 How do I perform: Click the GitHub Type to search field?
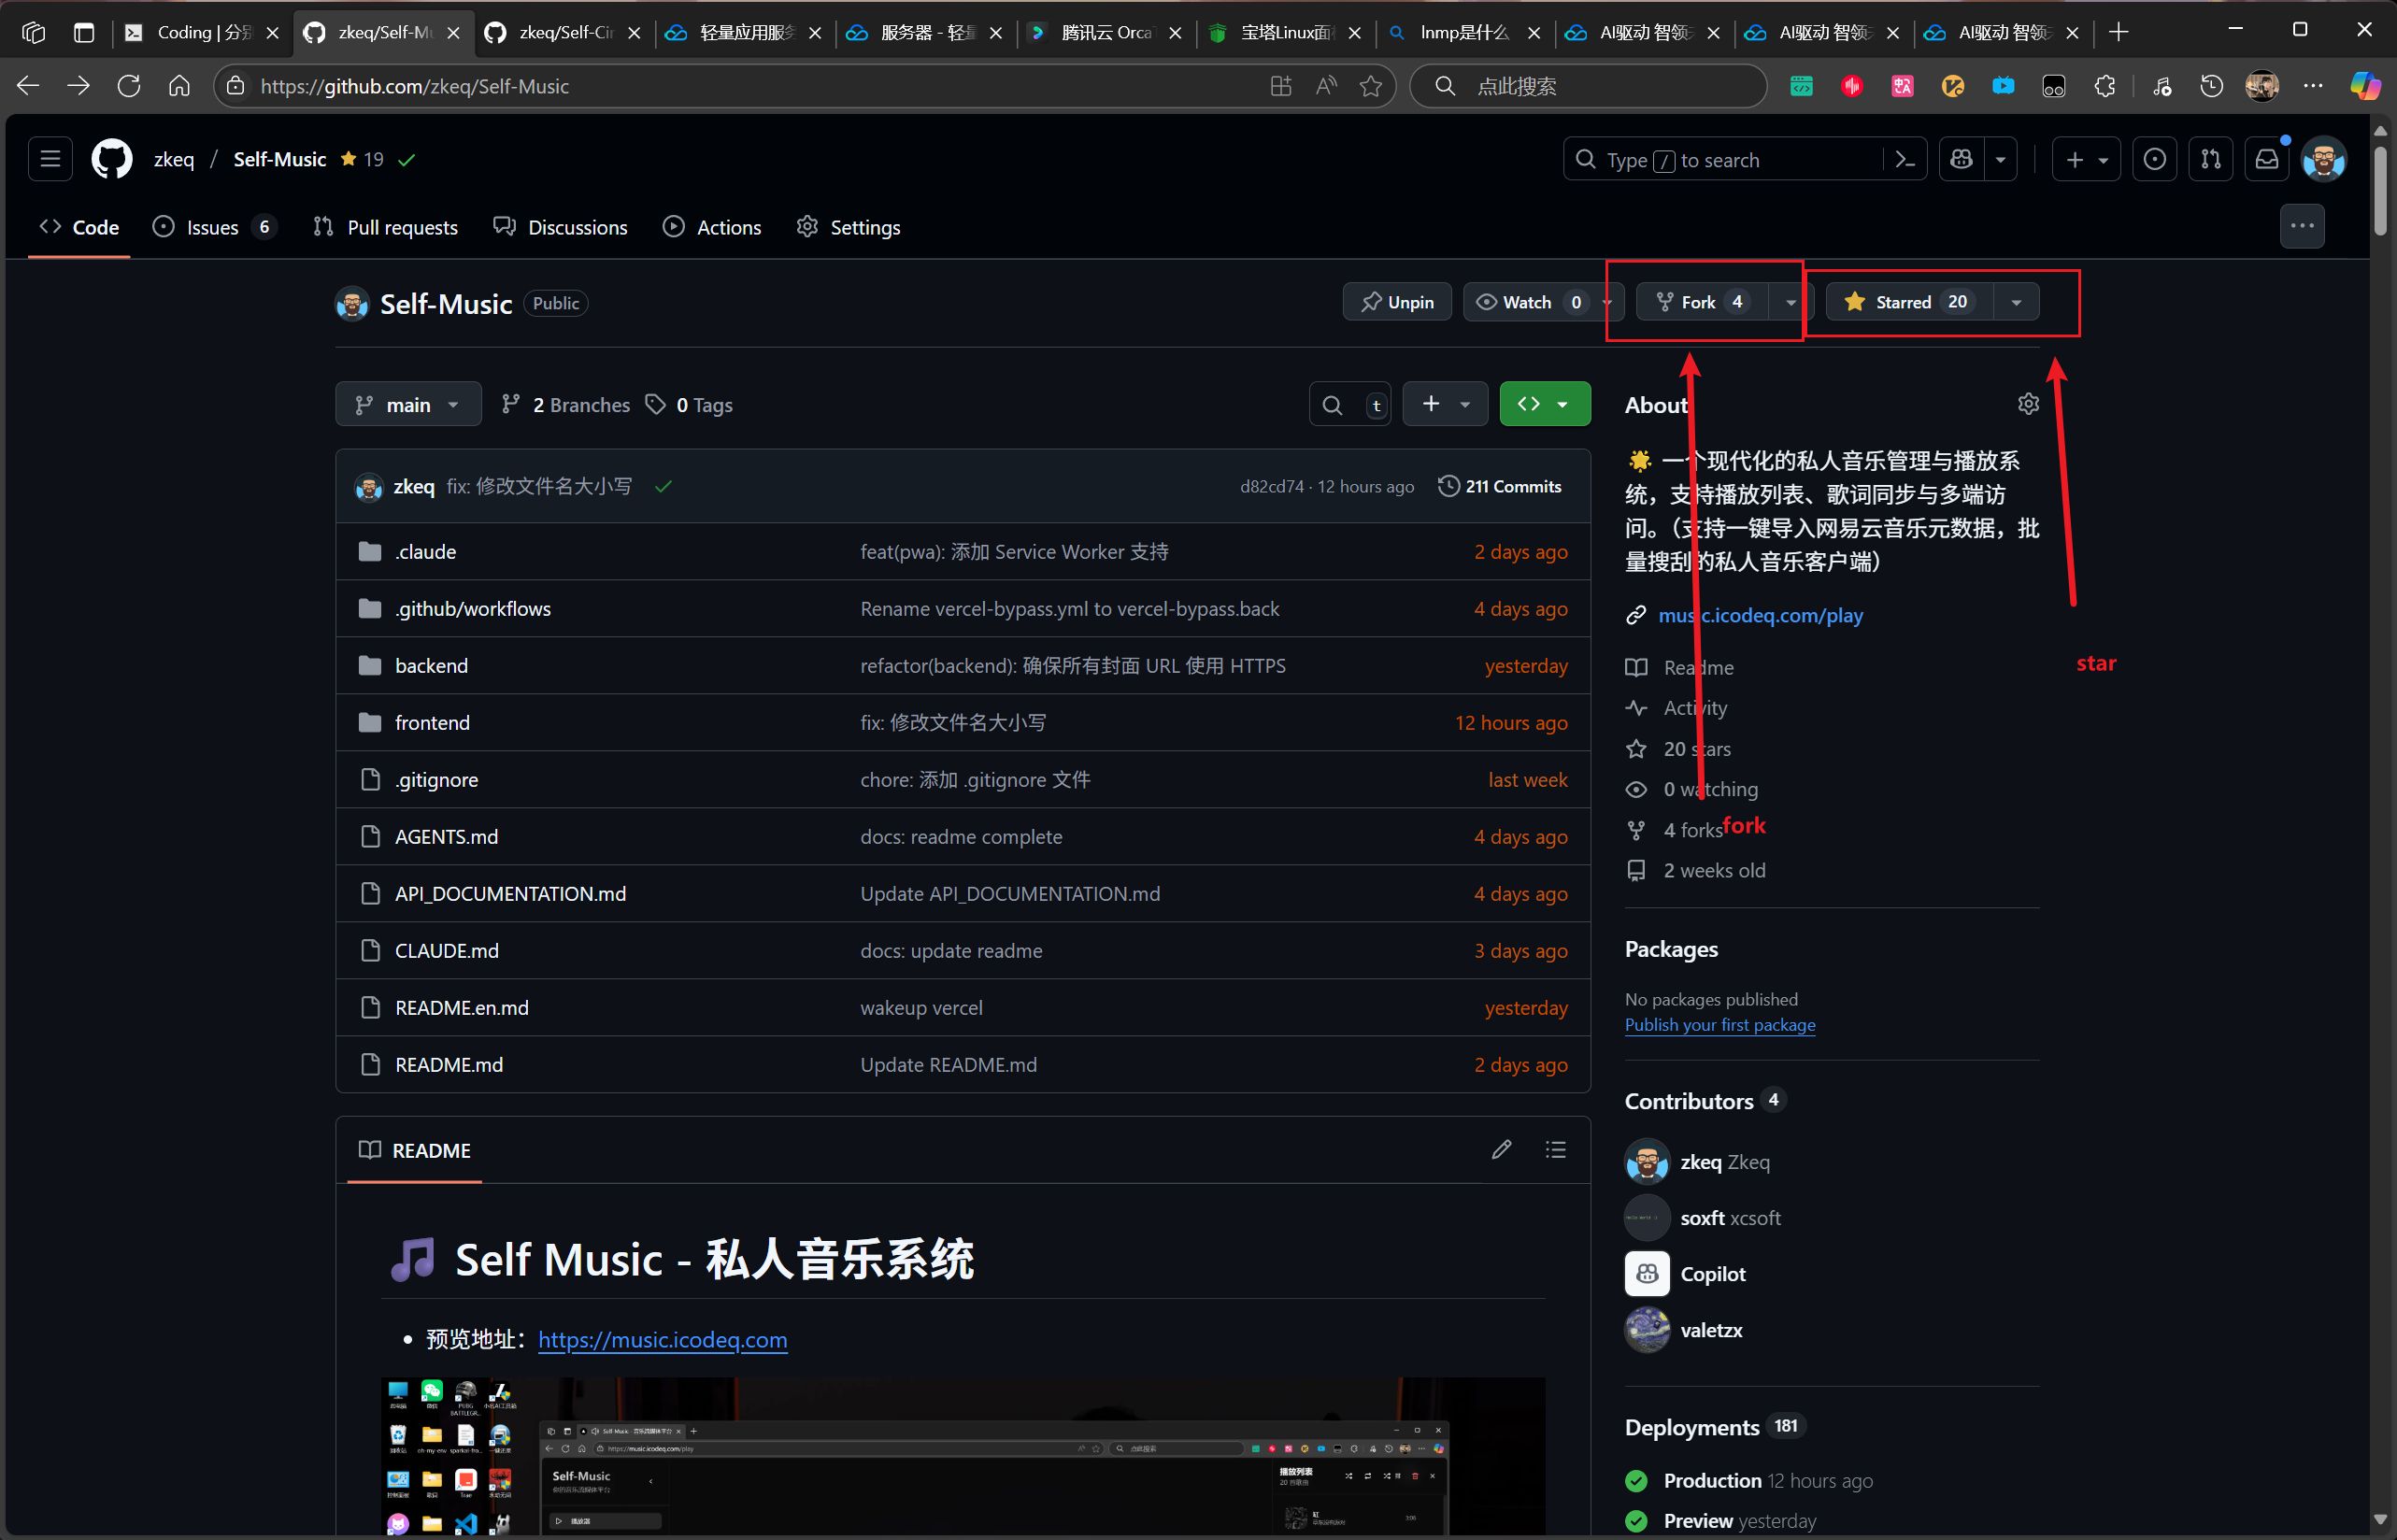tap(1725, 160)
